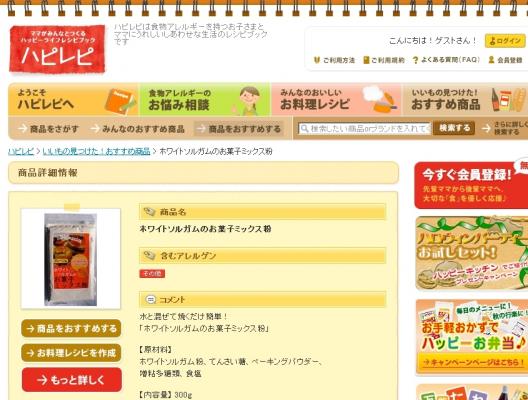528x400 pixels.
Task: Open ご利用規約 link
Action: (x=384, y=60)
